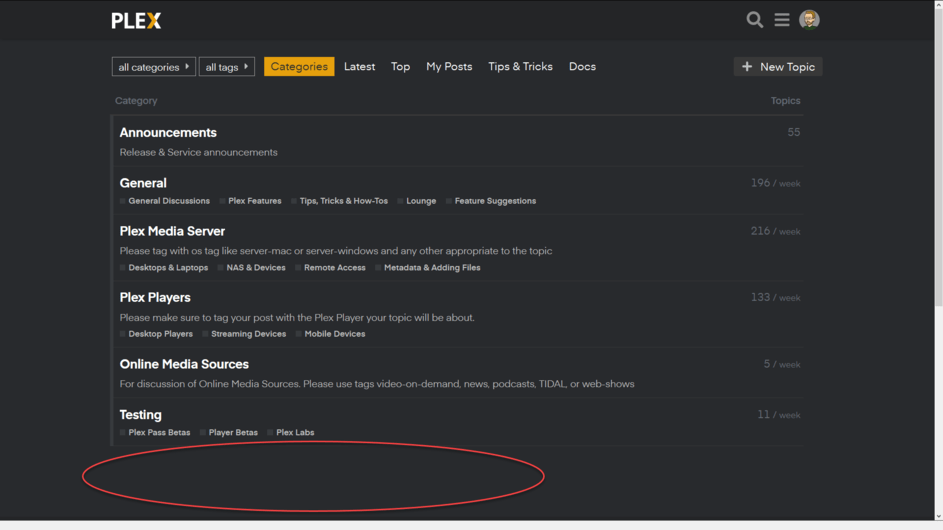Click the New Topic button
Screen dimensions: 943x530
click(778, 67)
